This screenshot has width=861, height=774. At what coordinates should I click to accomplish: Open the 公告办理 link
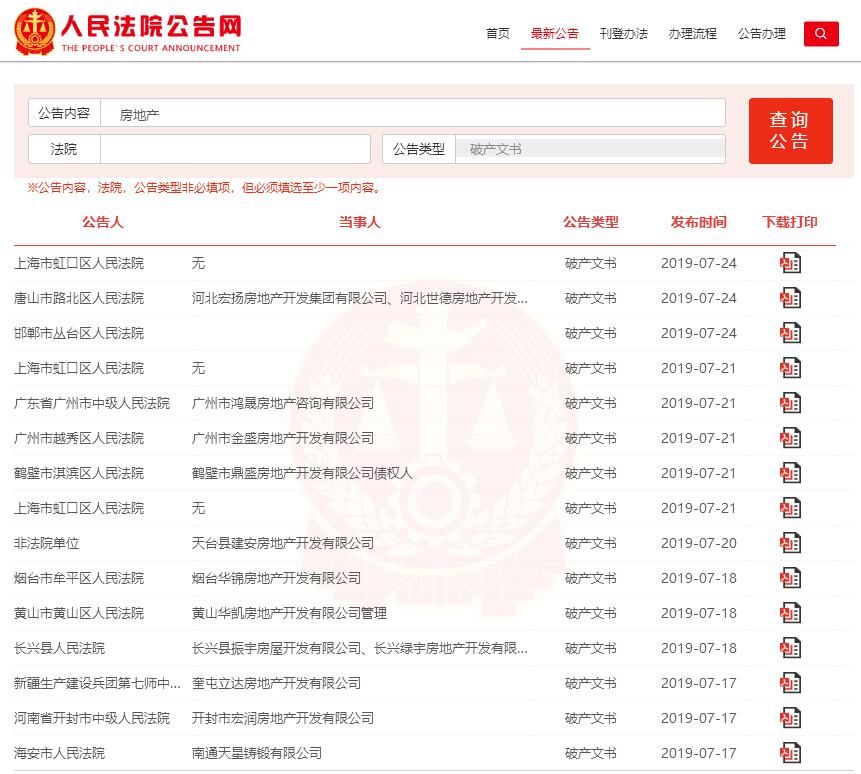761,33
